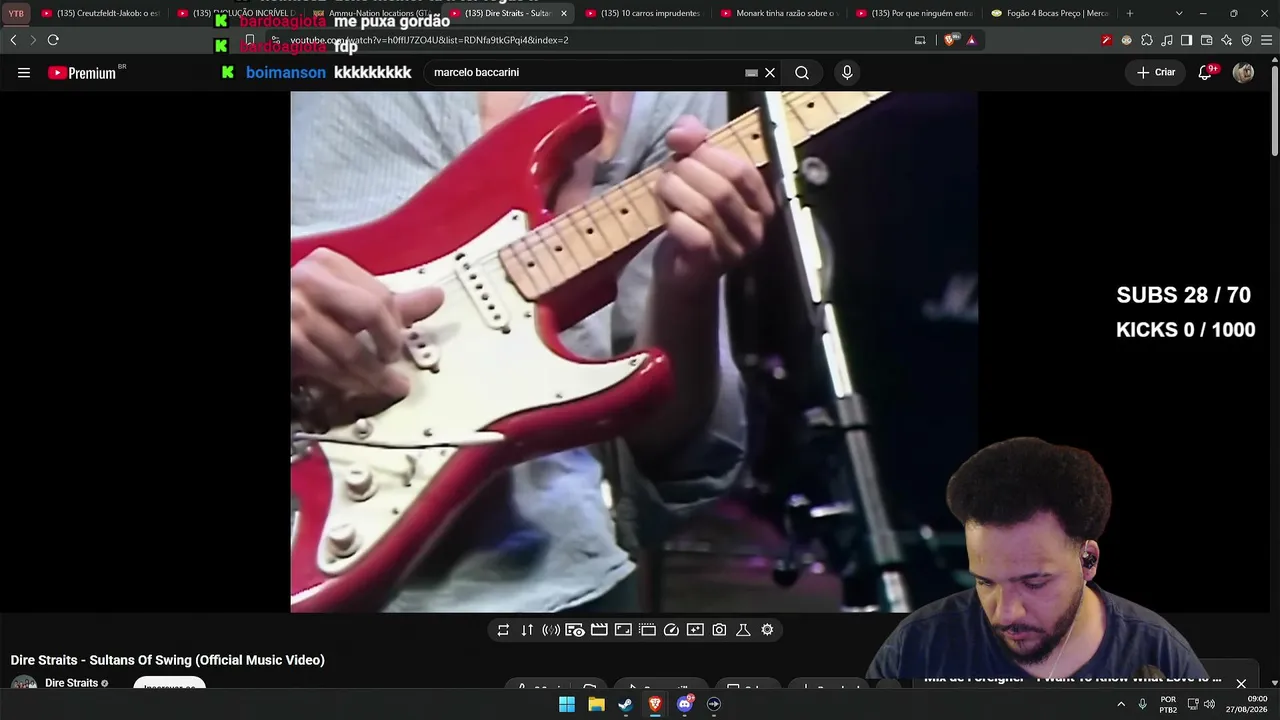Open the browser main menu
The image size is (1280, 720).
coord(1266,40)
